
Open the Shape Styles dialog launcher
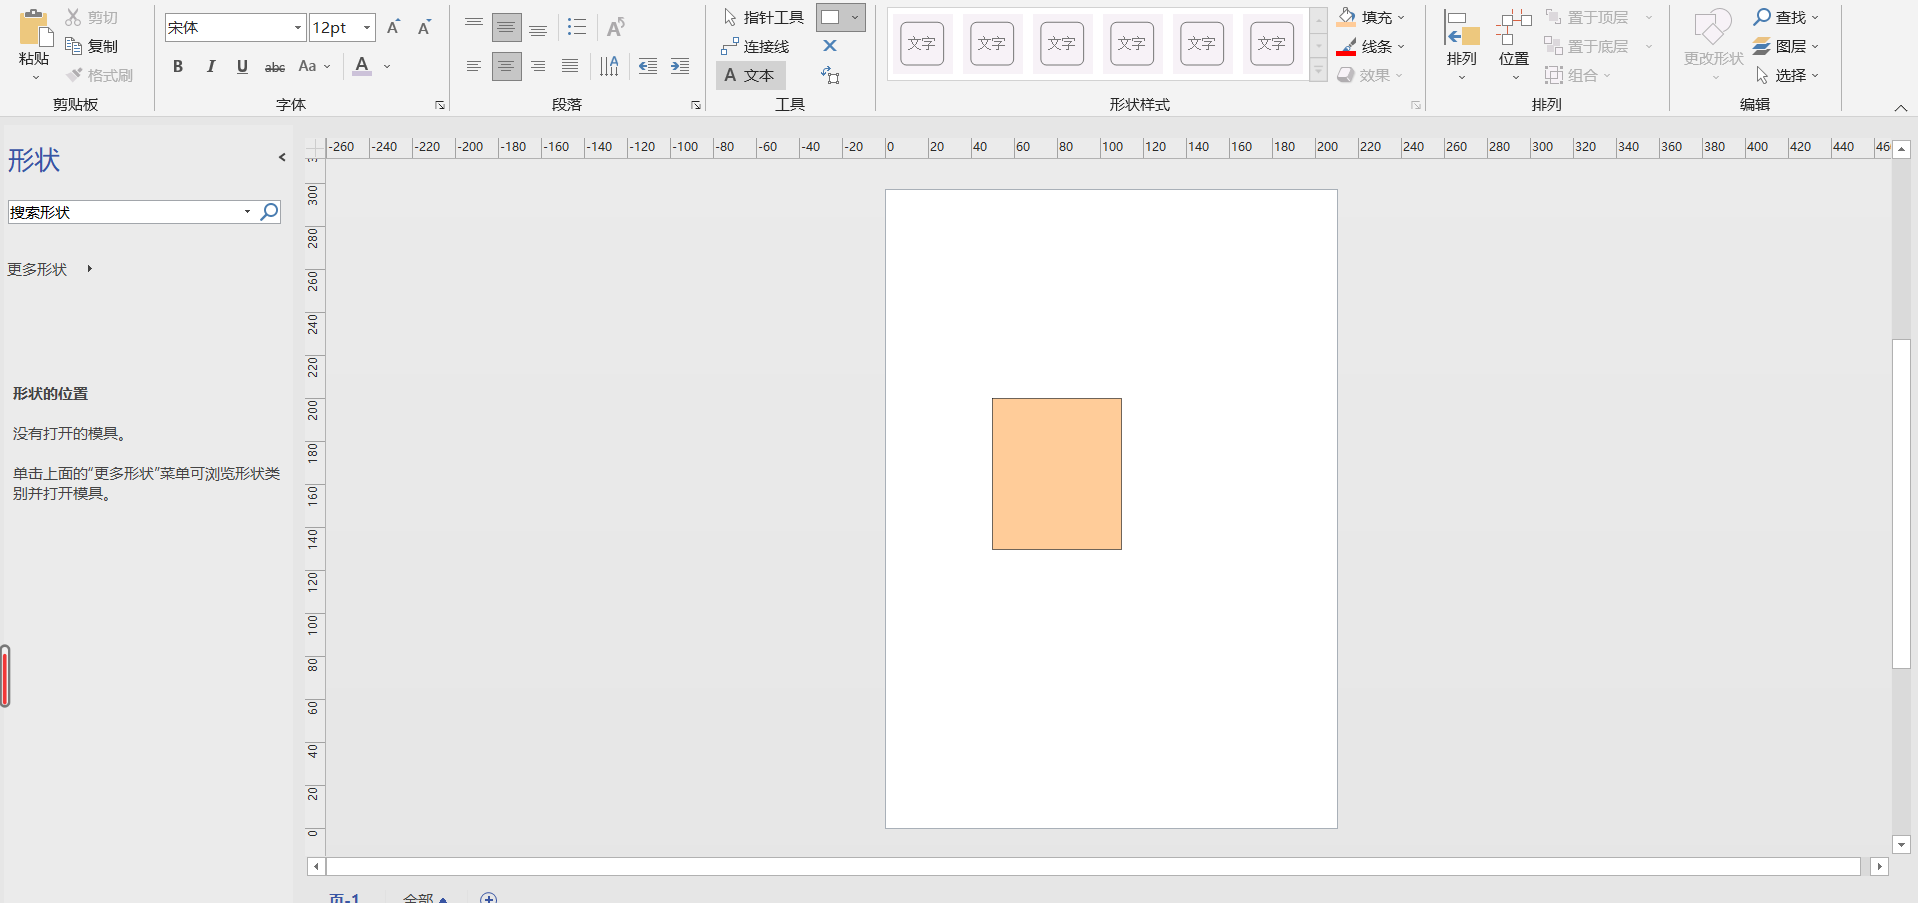point(1416,105)
